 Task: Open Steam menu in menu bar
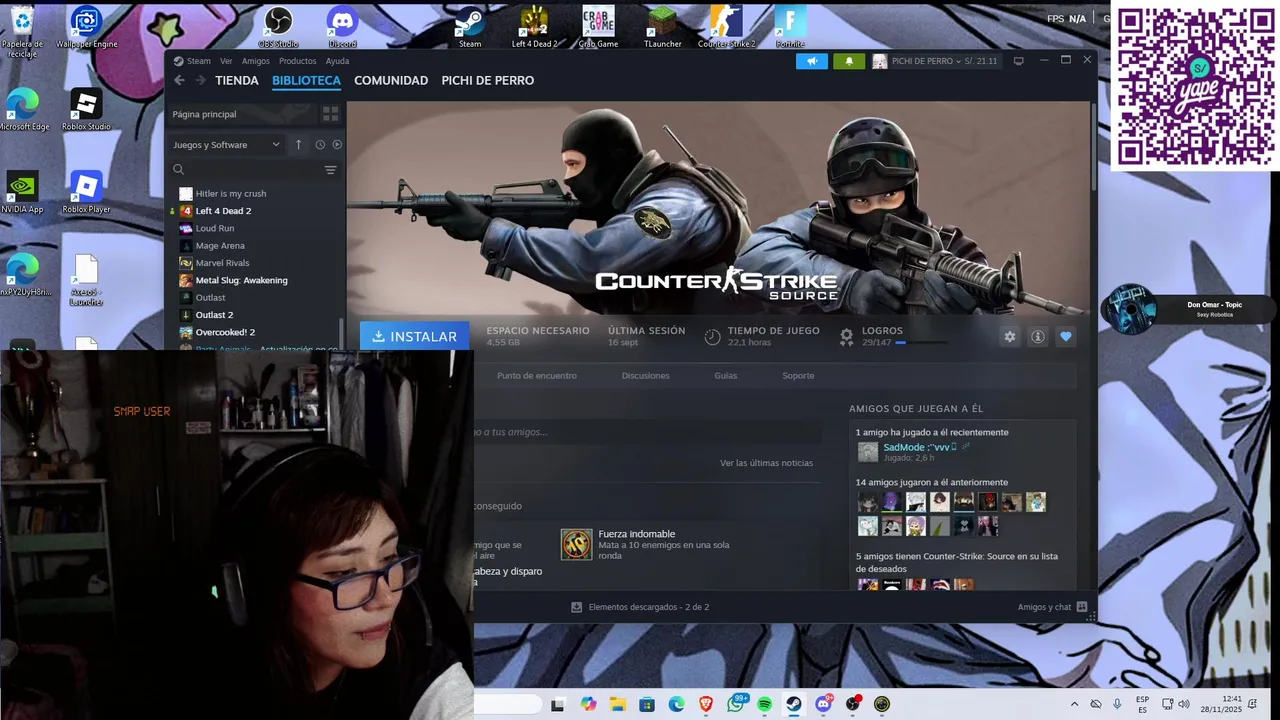(x=198, y=61)
